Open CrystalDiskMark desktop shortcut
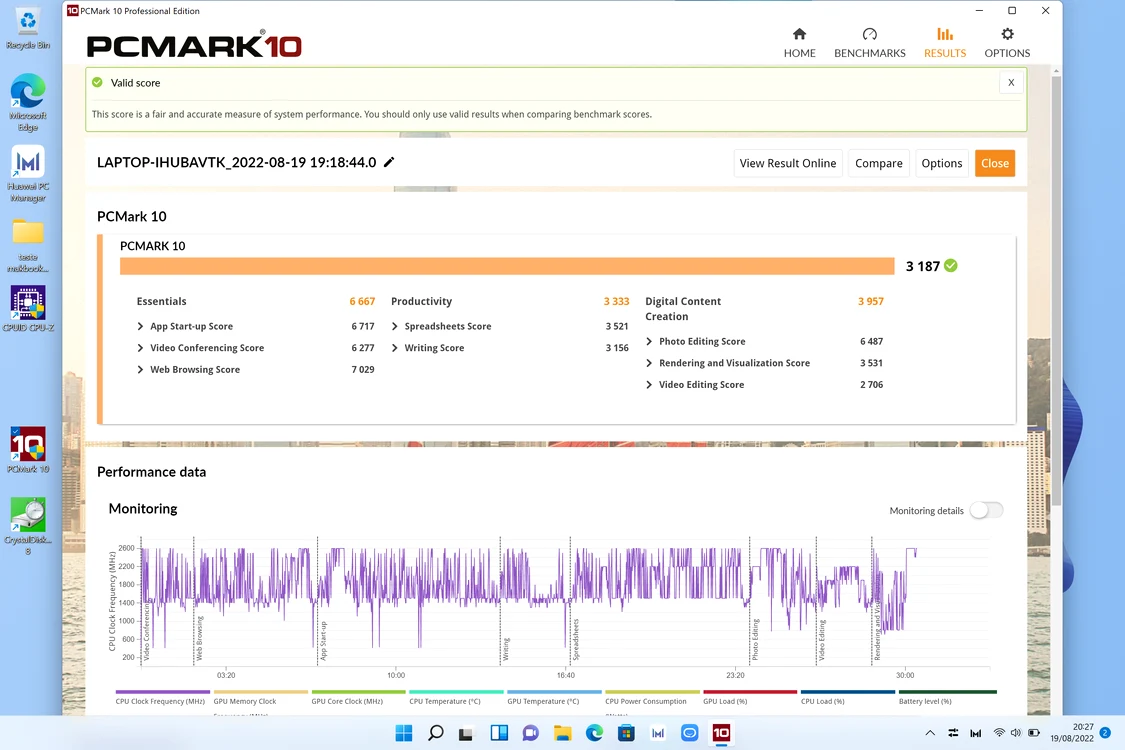The width and height of the screenshot is (1125, 750). tap(28, 525)
